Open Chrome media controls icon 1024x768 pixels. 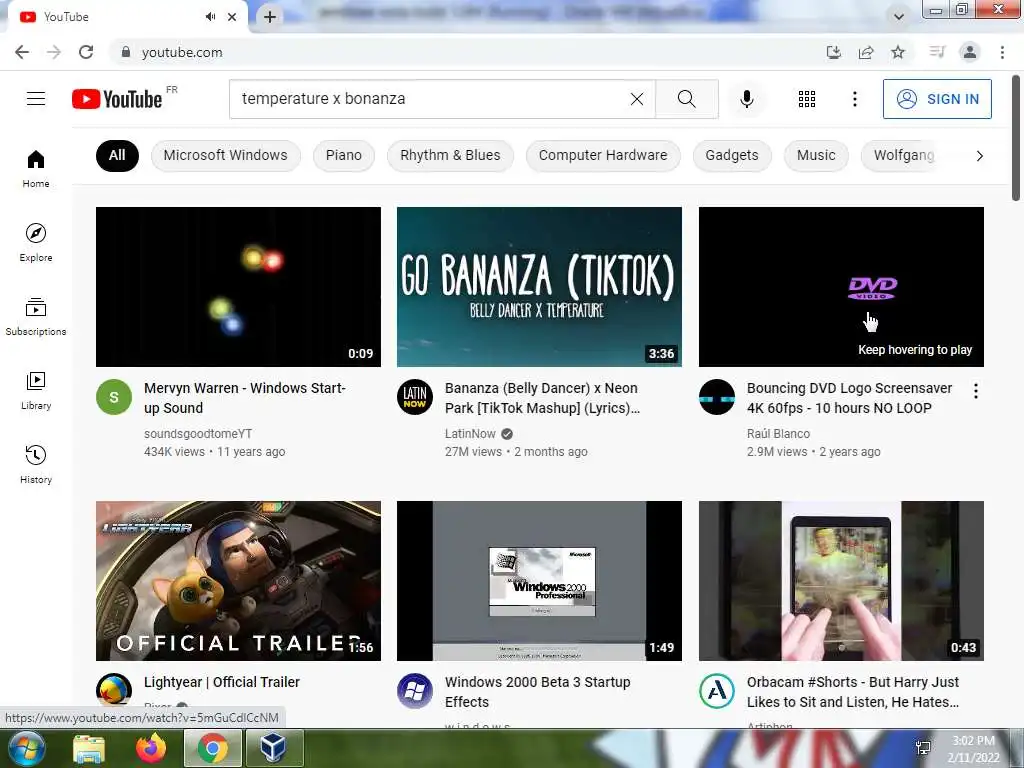937,52
